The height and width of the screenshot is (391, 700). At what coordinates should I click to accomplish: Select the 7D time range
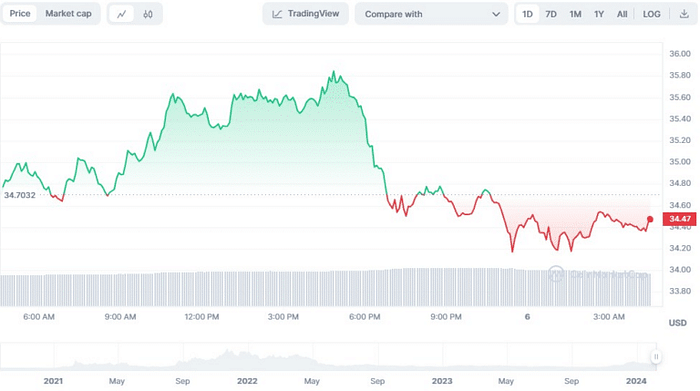click(551, 14)
